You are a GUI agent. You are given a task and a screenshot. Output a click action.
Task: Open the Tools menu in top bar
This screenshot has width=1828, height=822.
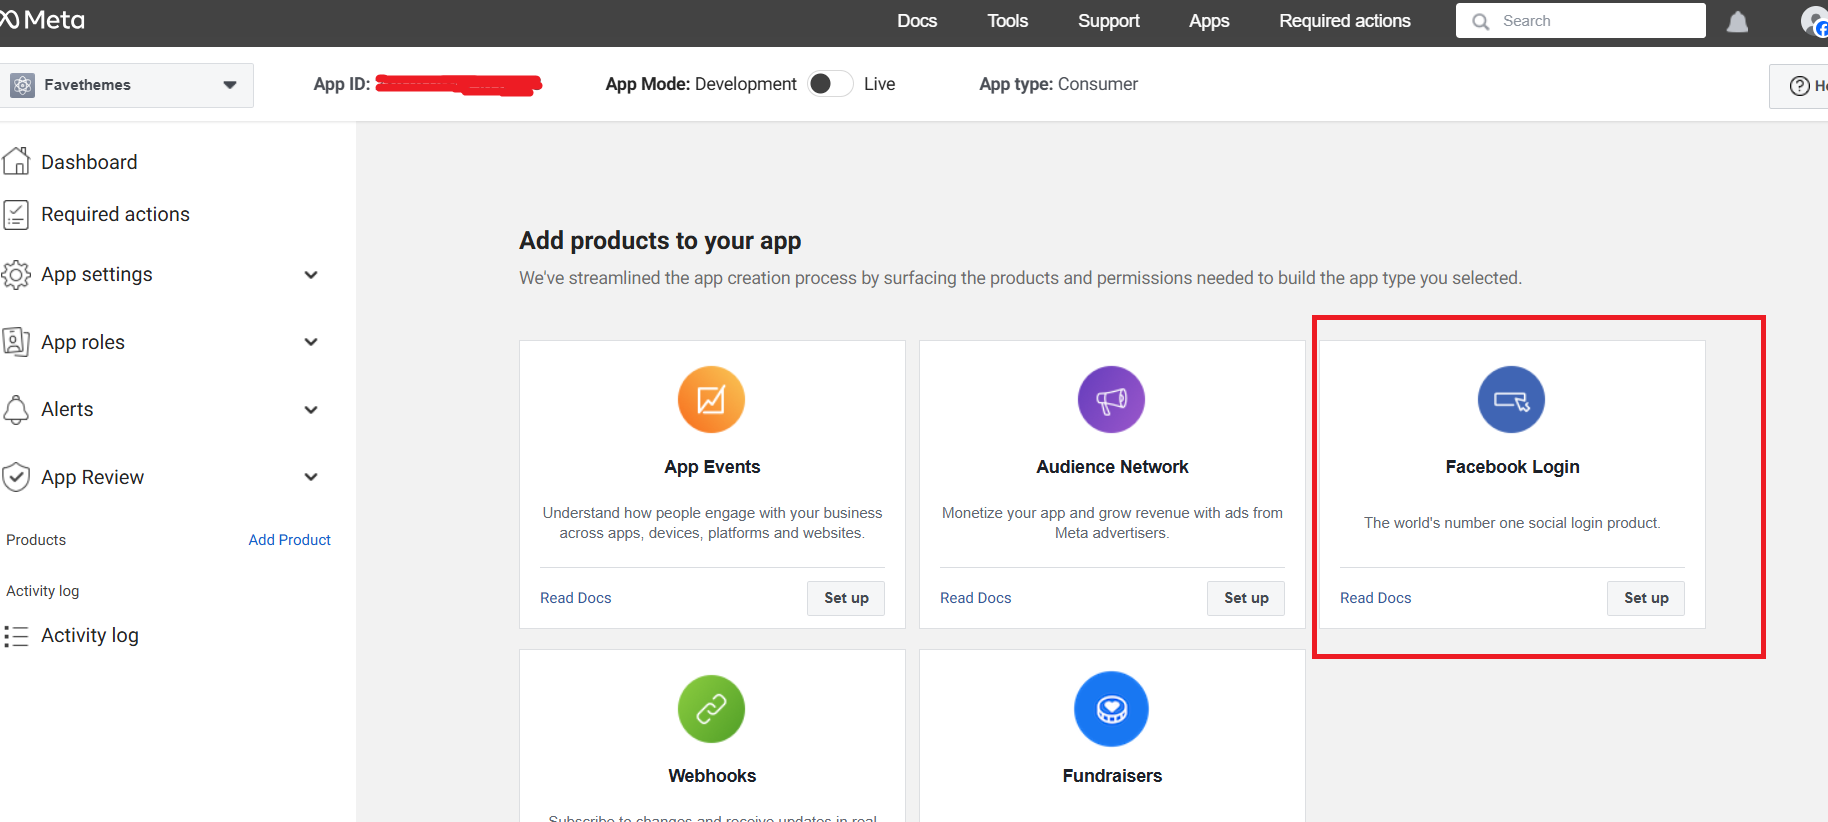coord(1007,21)
